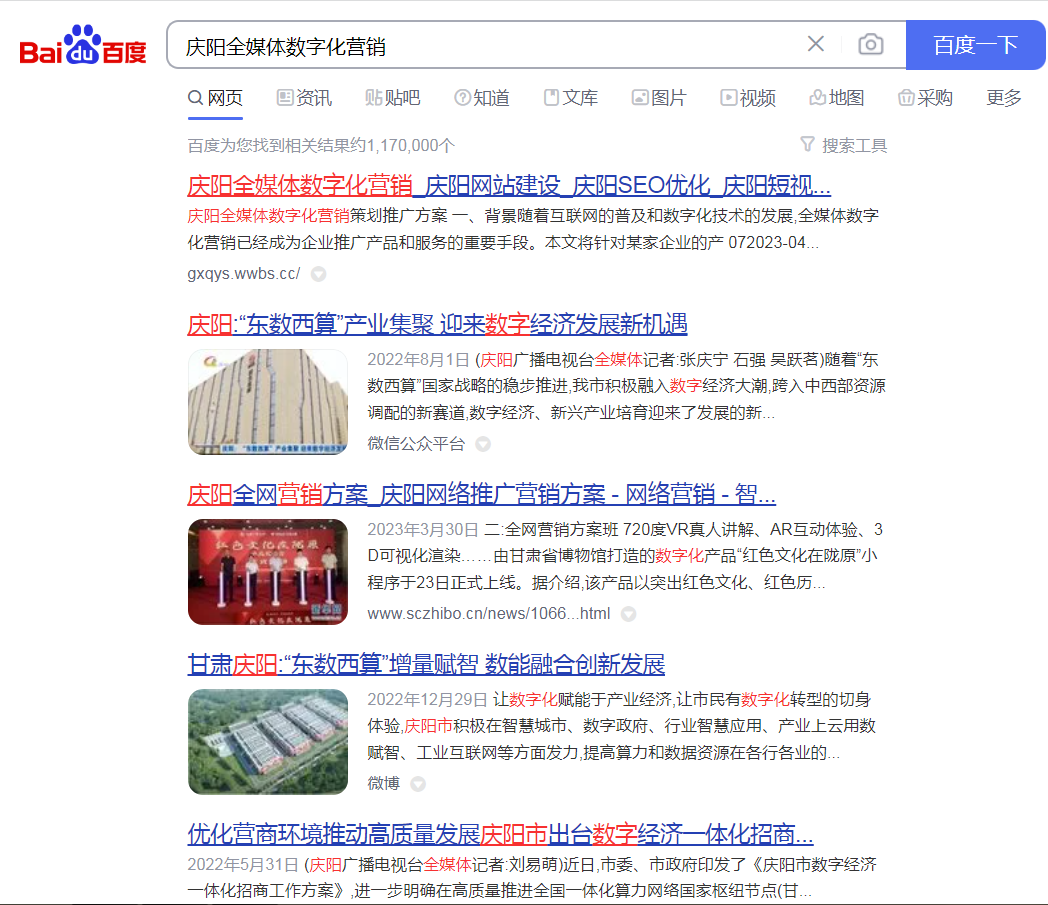The width and height of the screenshot is (1048, 905).
Task: Open result 庆阳全网营销方案_庆阳网络推广
Action: [481, 495]
